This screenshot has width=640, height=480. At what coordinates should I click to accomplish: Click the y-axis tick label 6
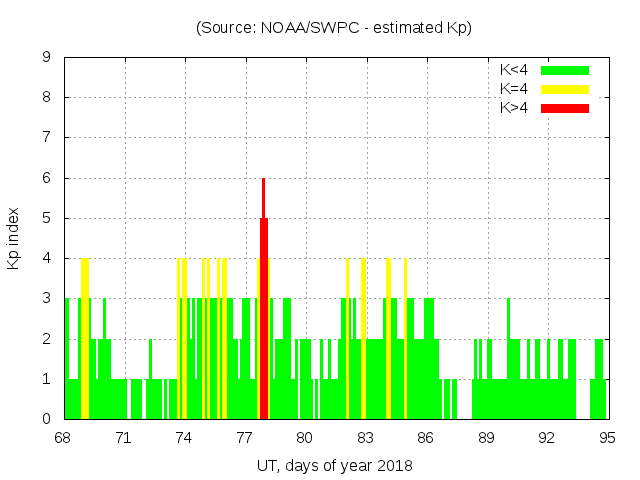[x=47, y=178]
